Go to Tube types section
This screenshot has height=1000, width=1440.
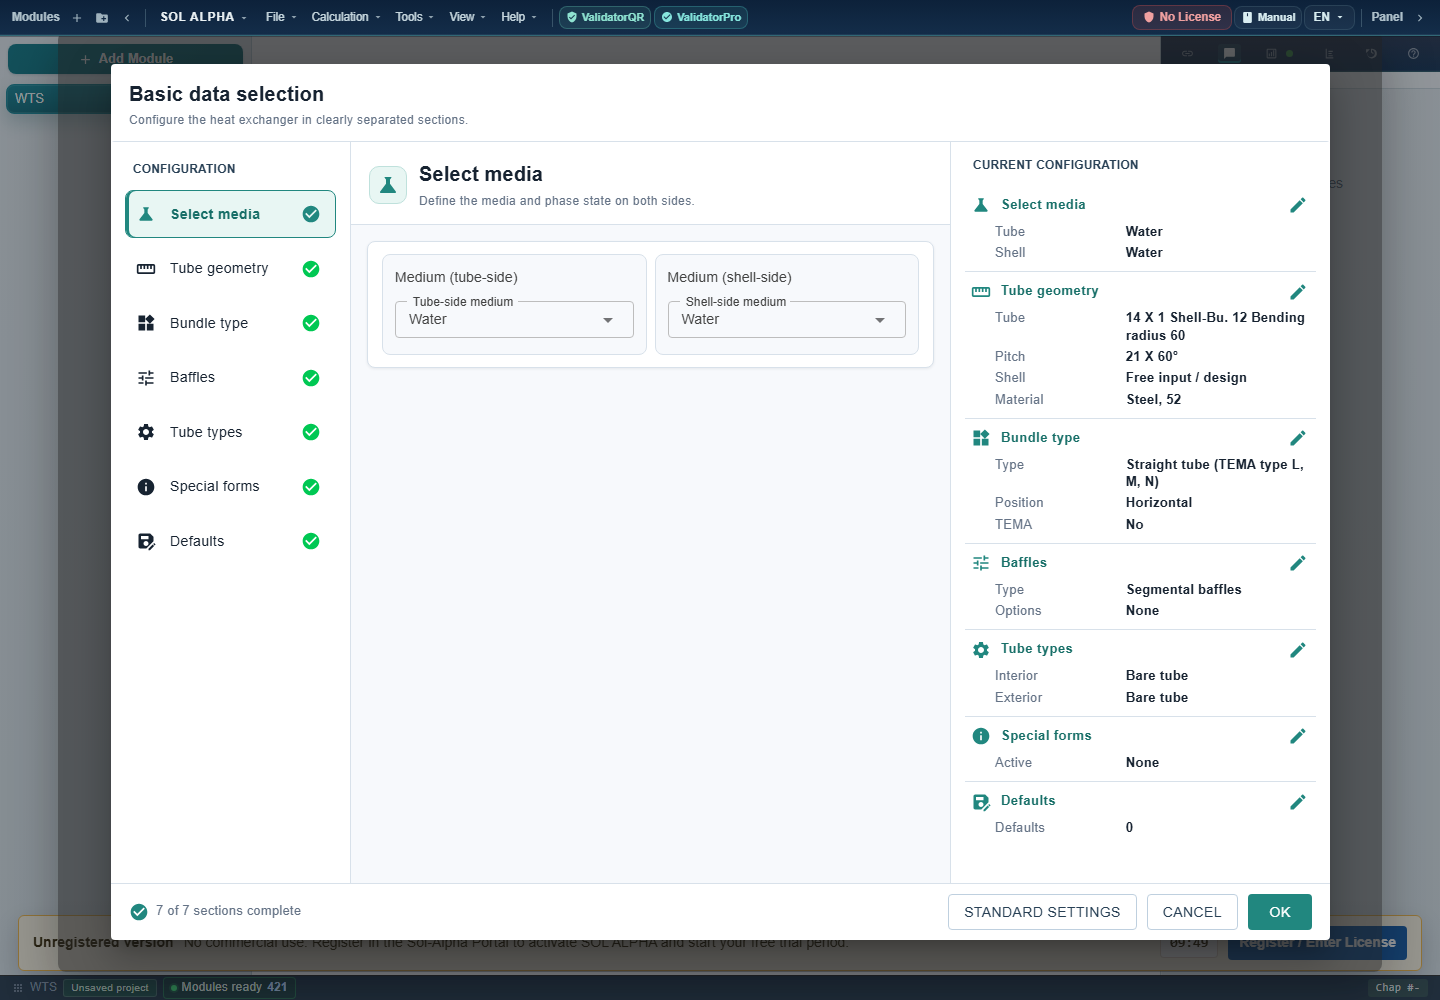click(x=230, y=432)
